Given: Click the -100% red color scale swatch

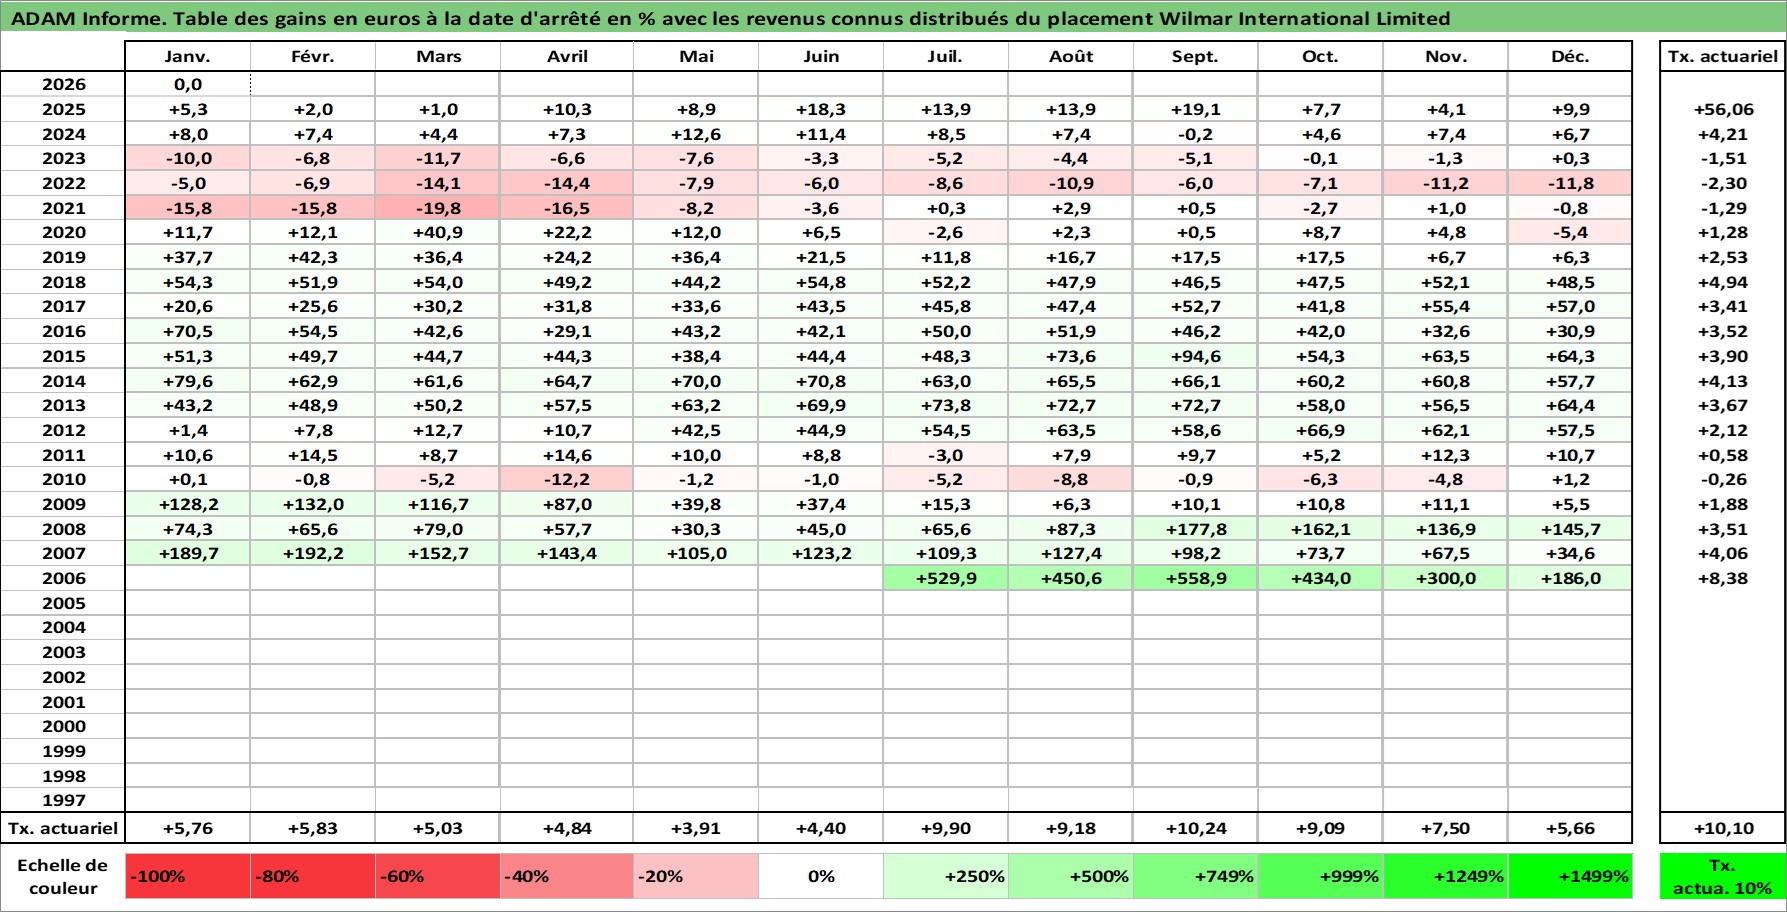Looking at the screenshot, I should tap(188, 876).
